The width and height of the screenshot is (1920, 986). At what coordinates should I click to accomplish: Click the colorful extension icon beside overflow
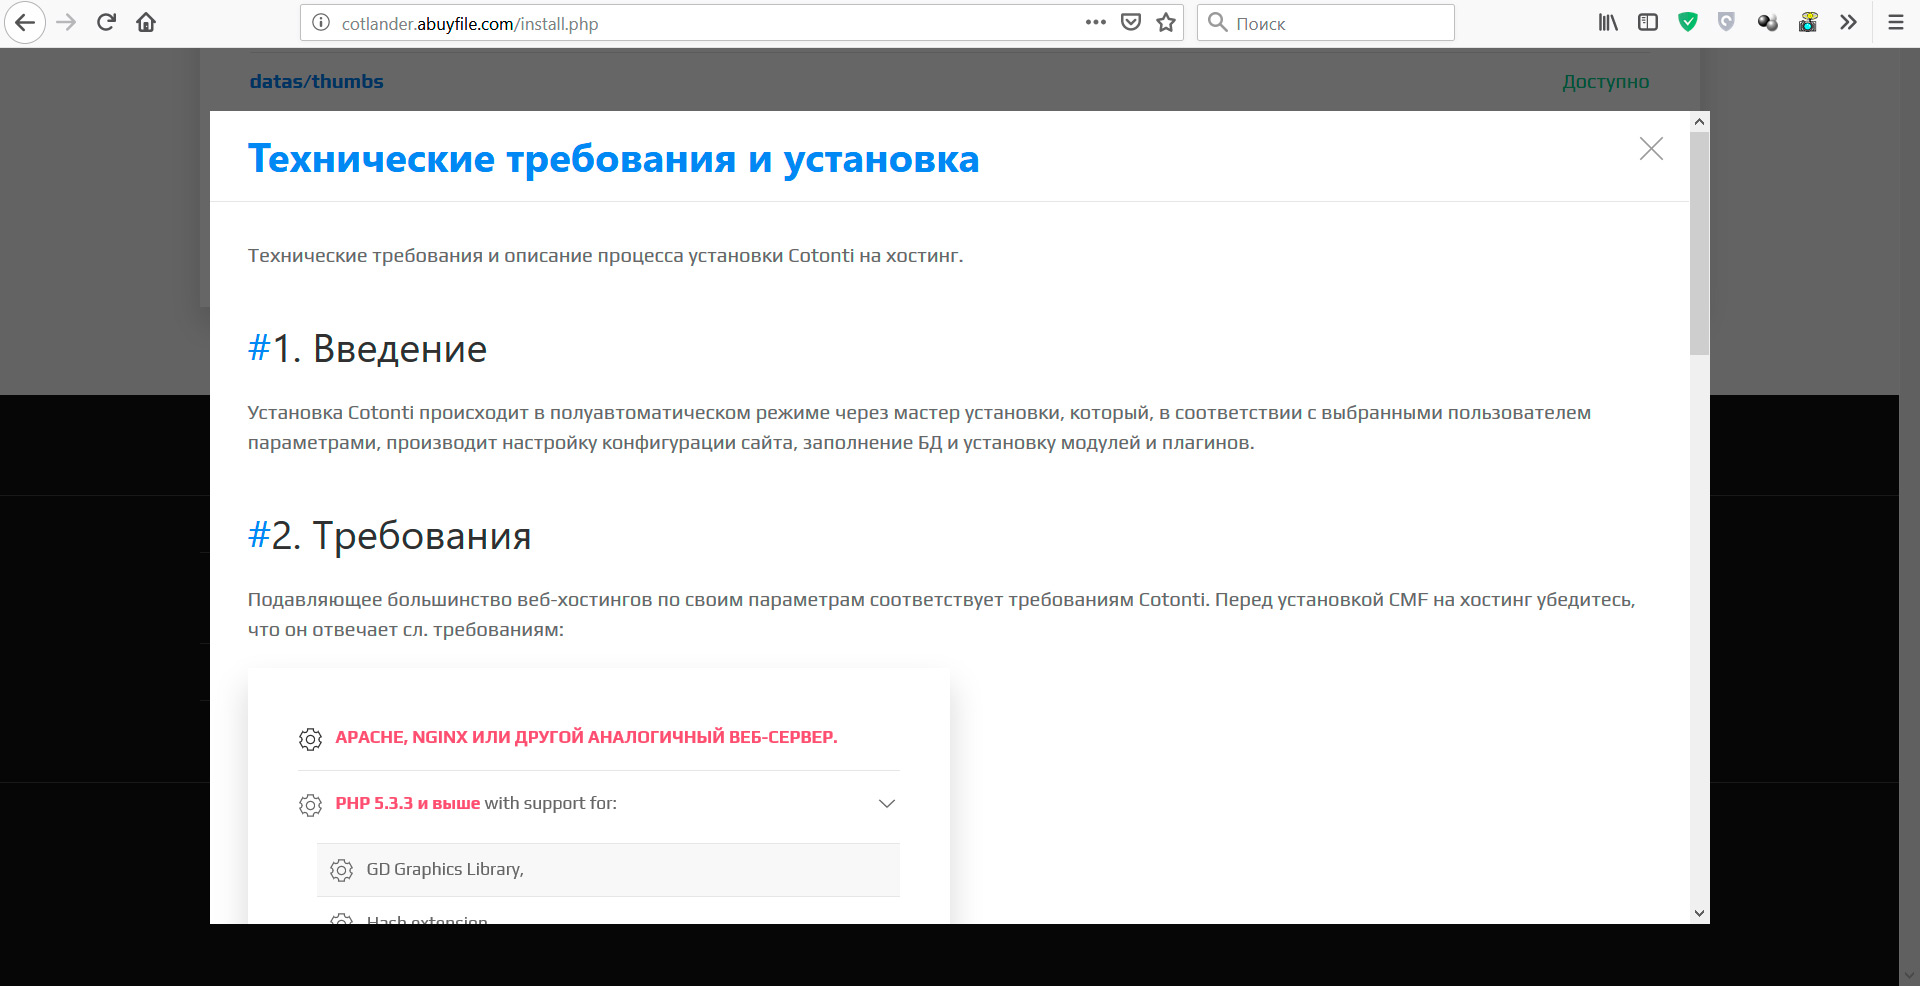[x=1808, y=22]
